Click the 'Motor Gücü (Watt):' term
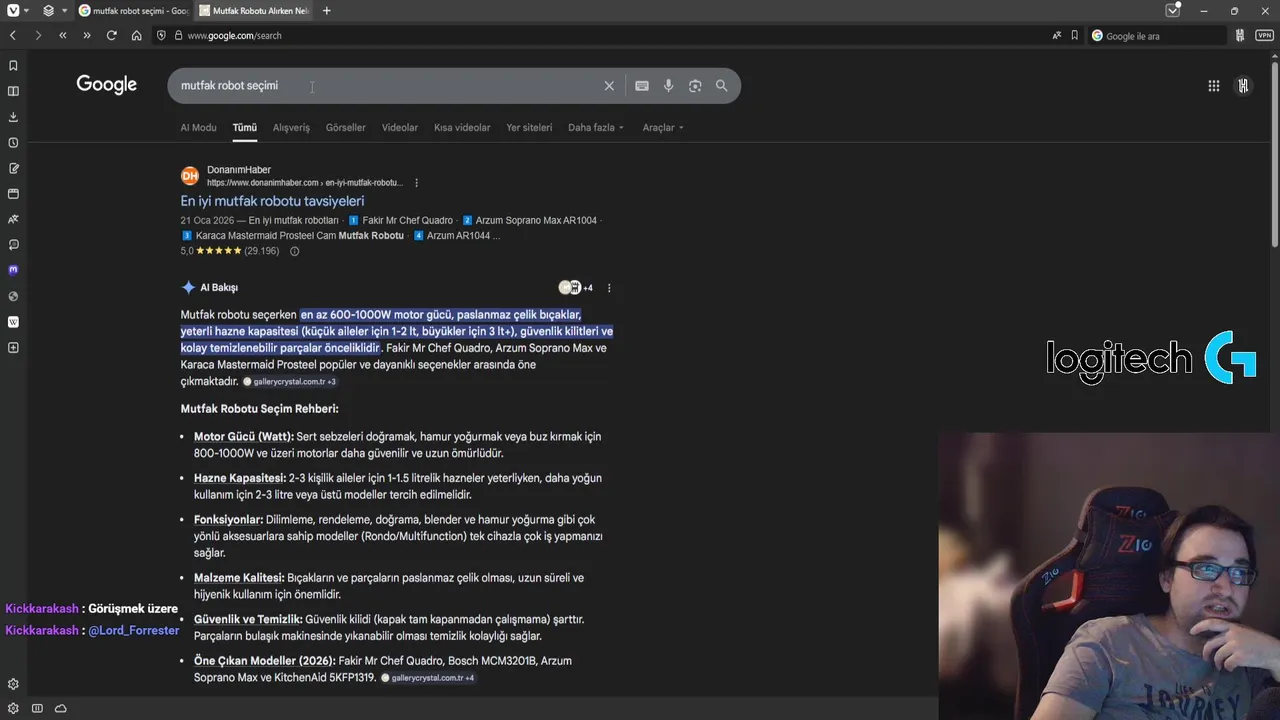The width and height of the screenshot is (1280, 720). (x=244, y=437)
